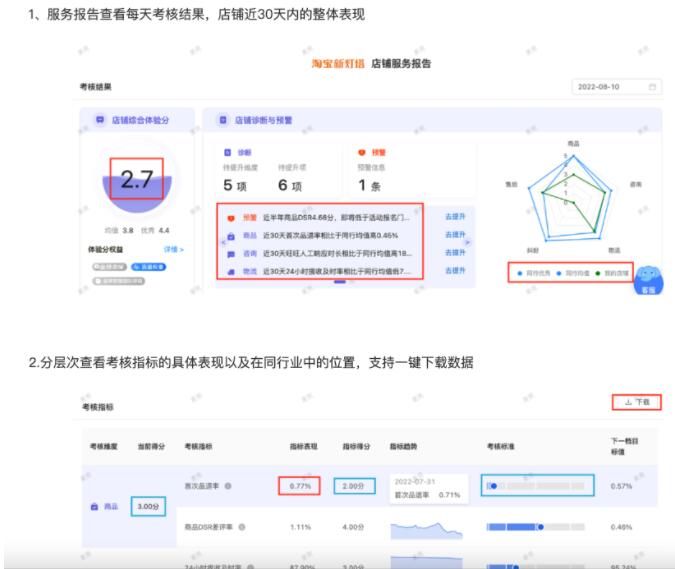Viewport: 675px width, 569px height.
Task: Click the 考核标准 slider bar in the 商品DSR差评率 row
Action: coord(536,527)
